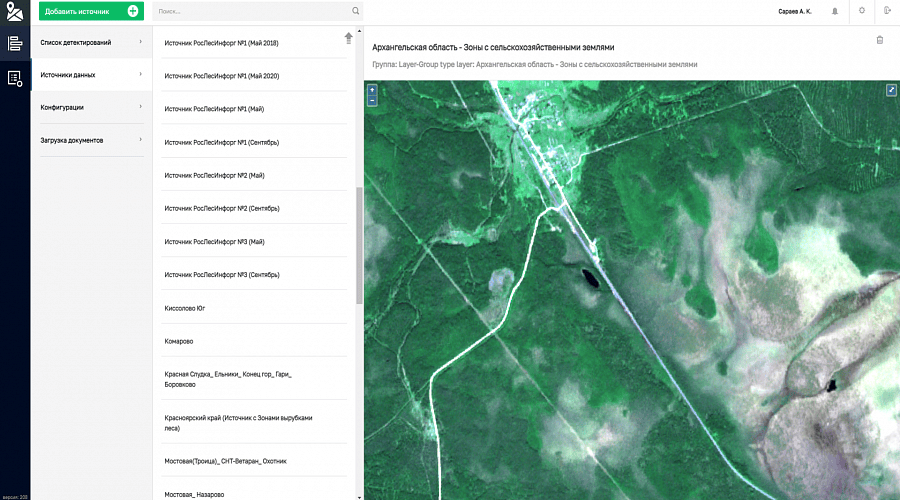Click Добавить источник button

click(x=91, y=11)
